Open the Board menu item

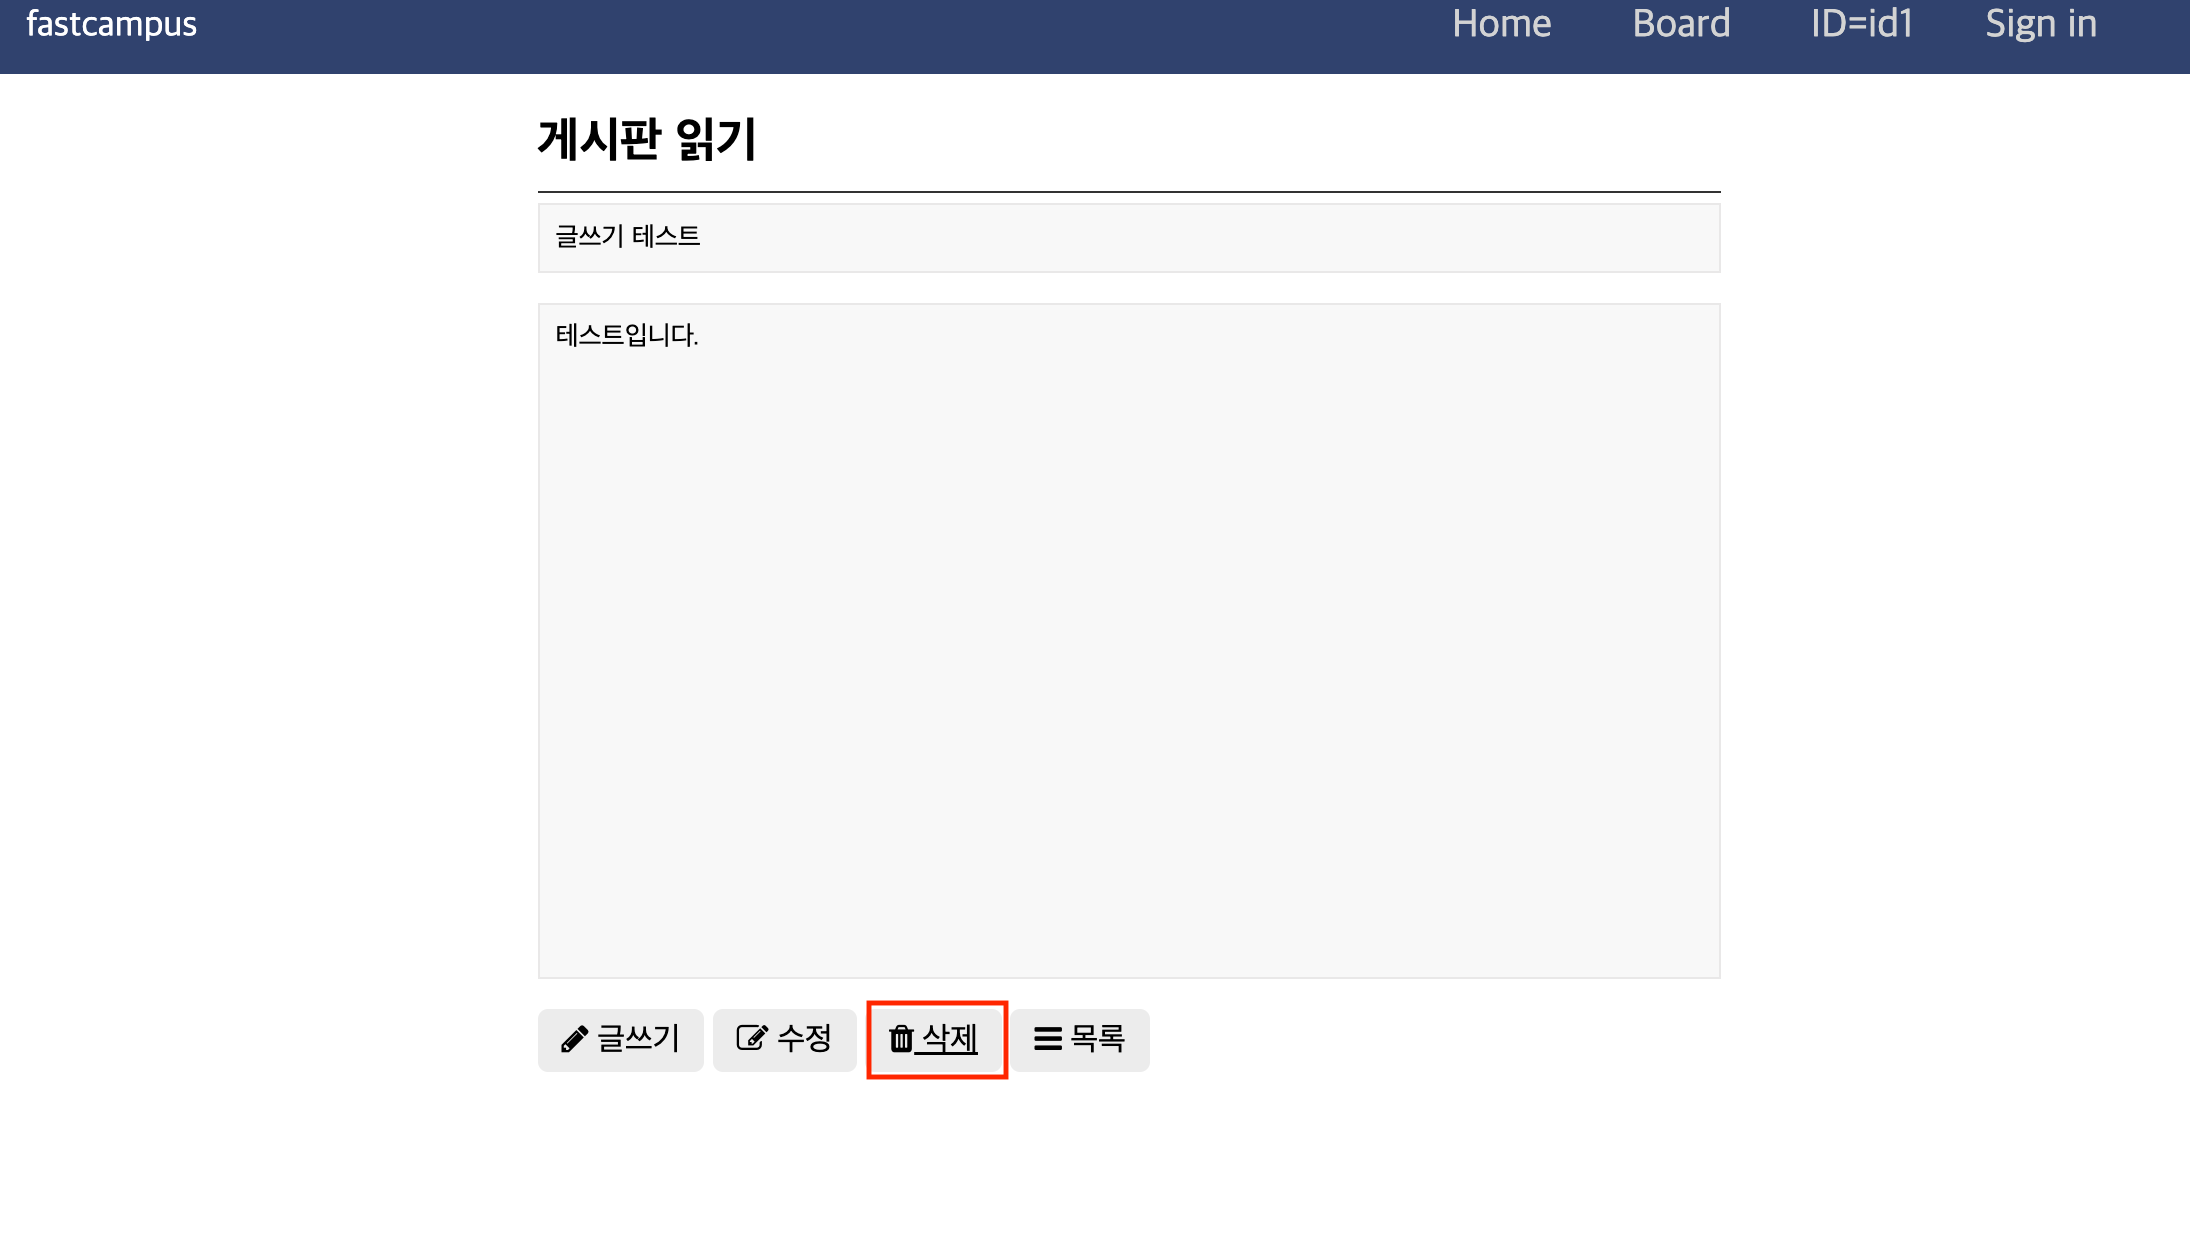point(1681,24)
